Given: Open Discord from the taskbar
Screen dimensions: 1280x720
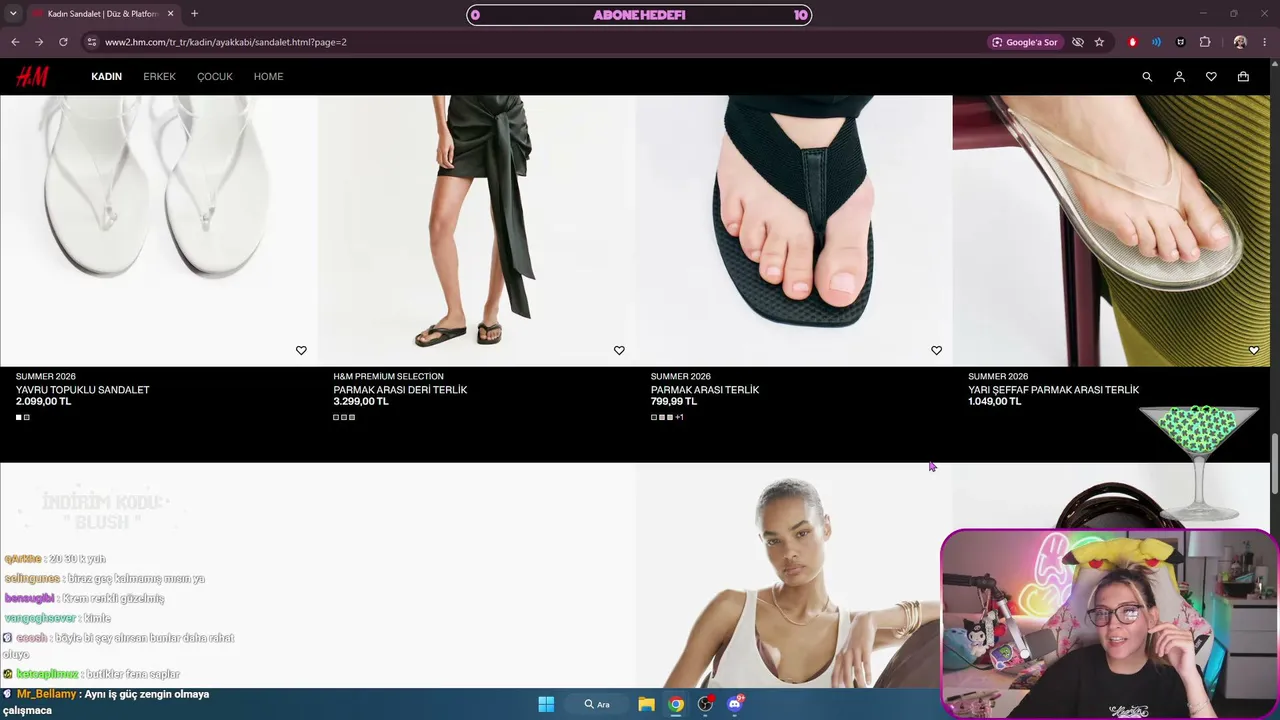Looking at the screenshot, I should tap(736, 704).
